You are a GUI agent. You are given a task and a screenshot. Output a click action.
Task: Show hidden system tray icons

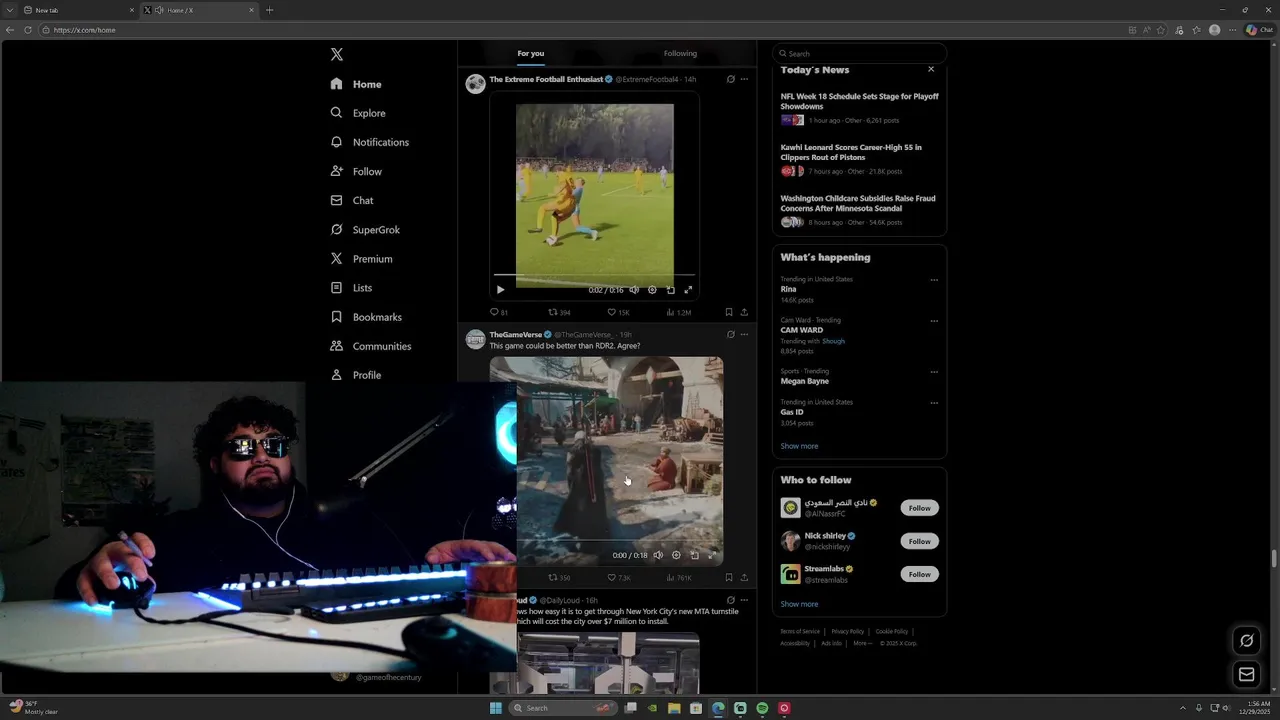[1183, 708]
